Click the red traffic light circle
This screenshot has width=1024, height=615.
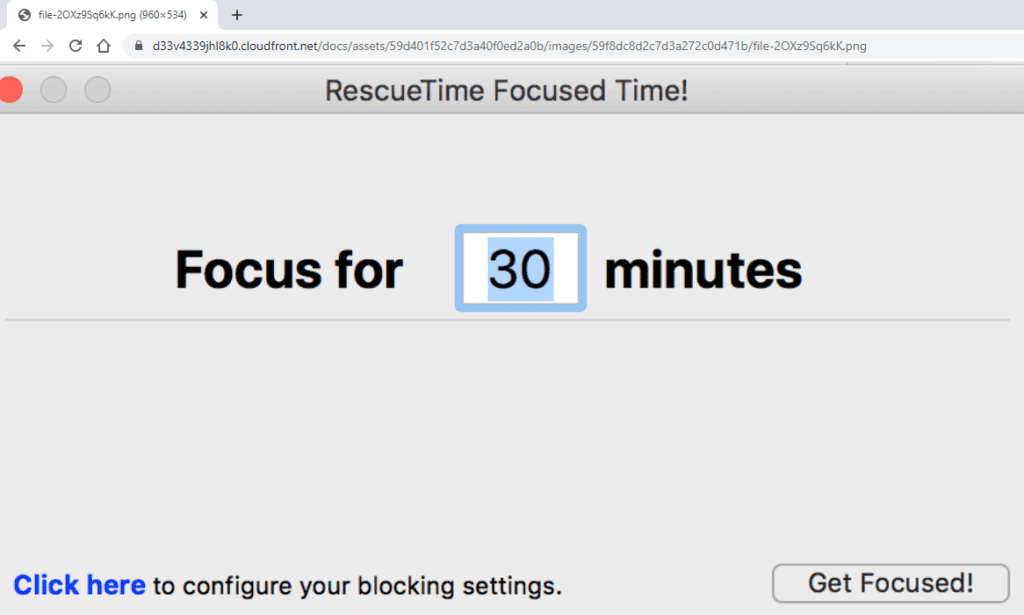[11, 89]
